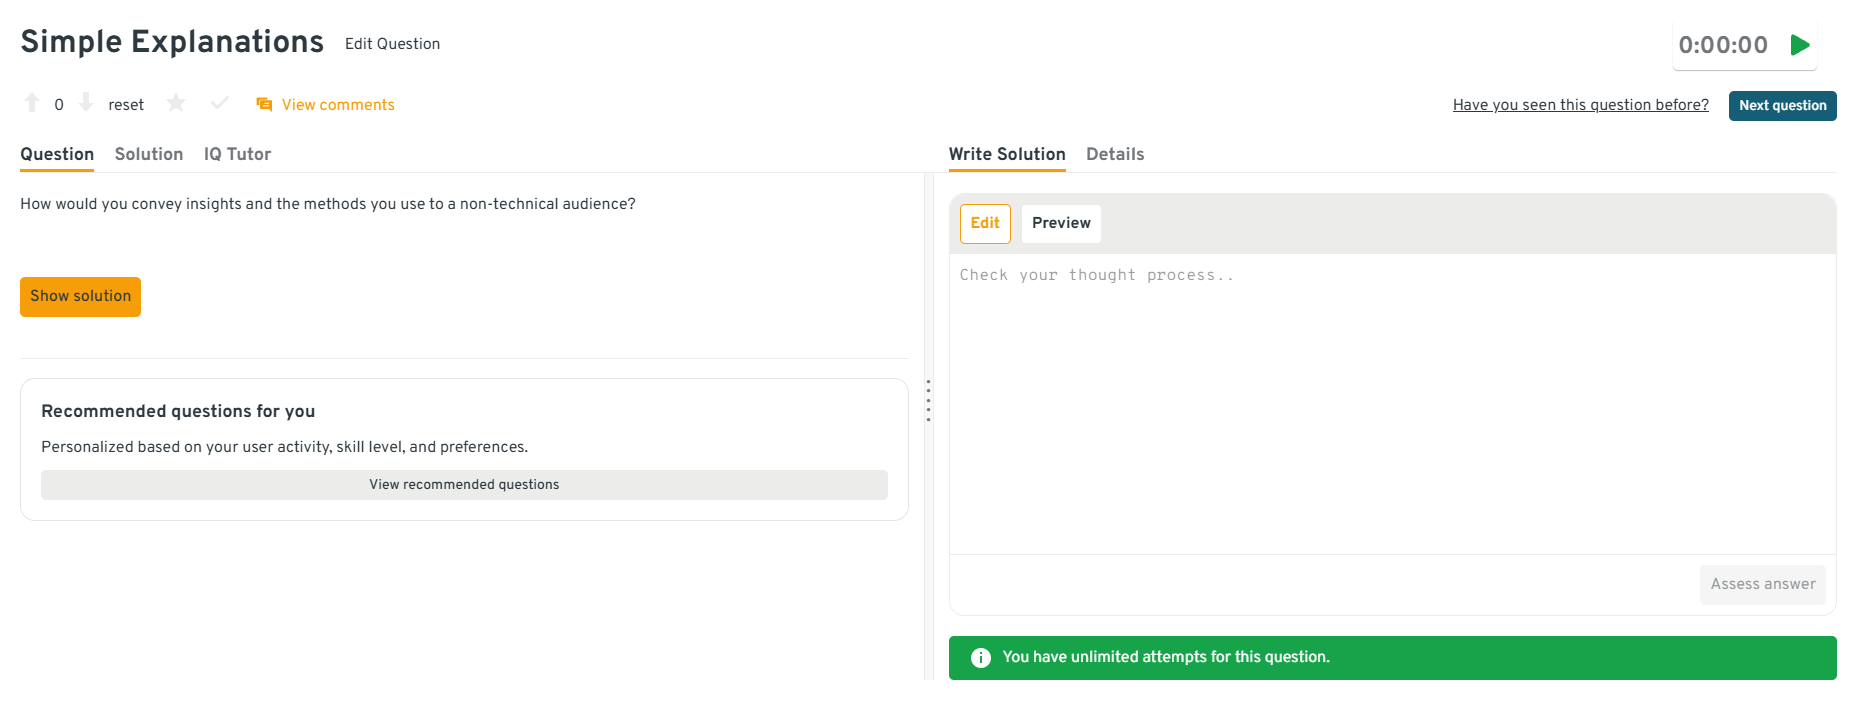Bookmark the question using the star icon
This screenshot has width=1852, height=715.
pyautogui.click(x=176, y=103)
